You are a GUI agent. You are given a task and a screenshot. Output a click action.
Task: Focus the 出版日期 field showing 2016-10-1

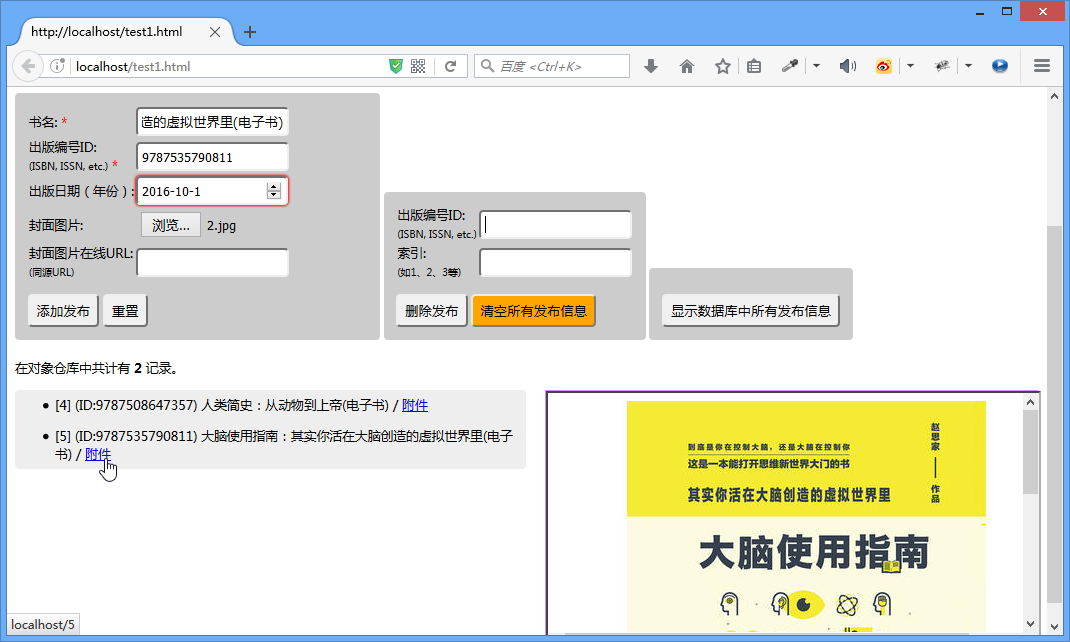(212, 191)
